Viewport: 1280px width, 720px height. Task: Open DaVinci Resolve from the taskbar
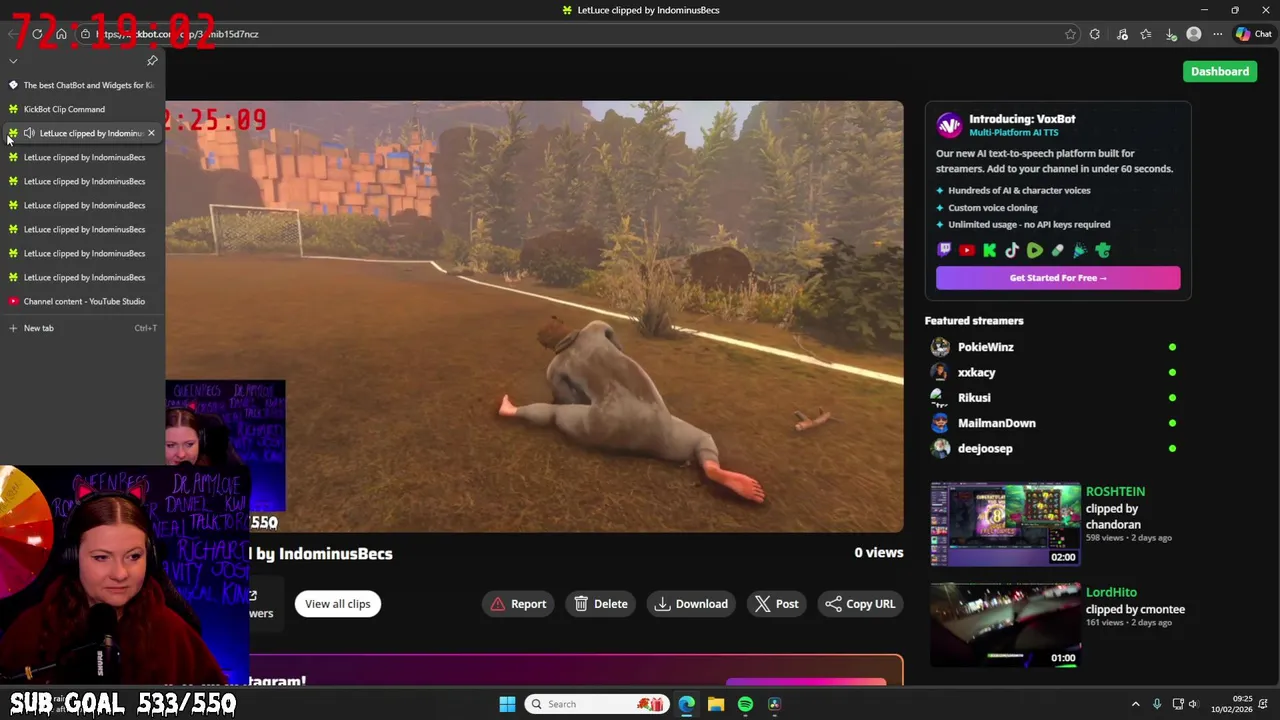click(x=774, y=704)
